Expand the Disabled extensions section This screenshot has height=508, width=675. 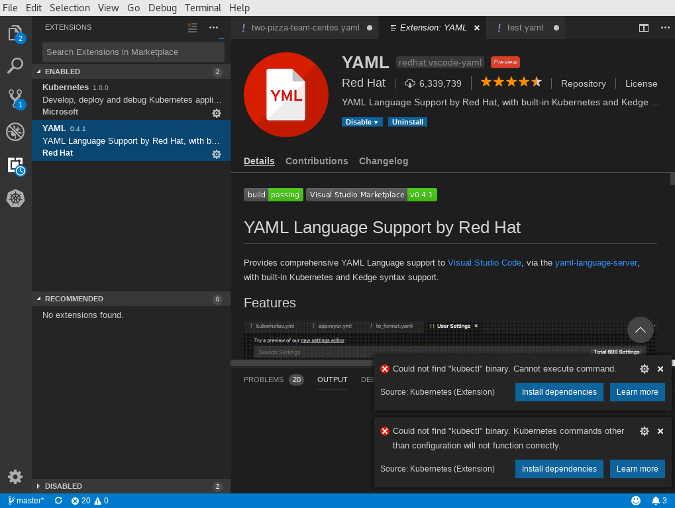38,486
